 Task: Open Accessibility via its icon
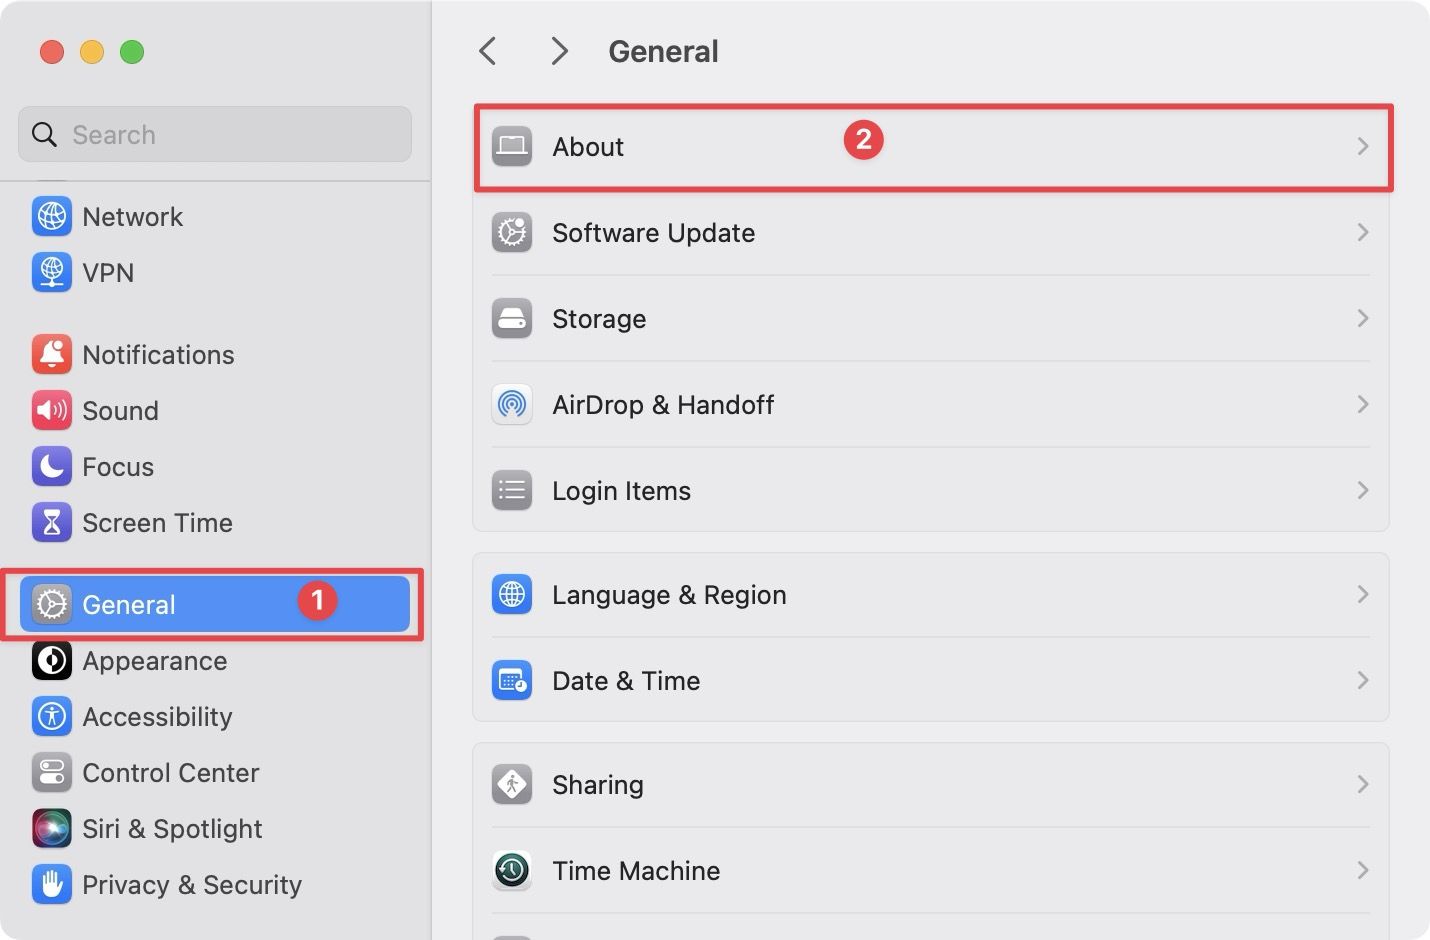click(52, 716)
